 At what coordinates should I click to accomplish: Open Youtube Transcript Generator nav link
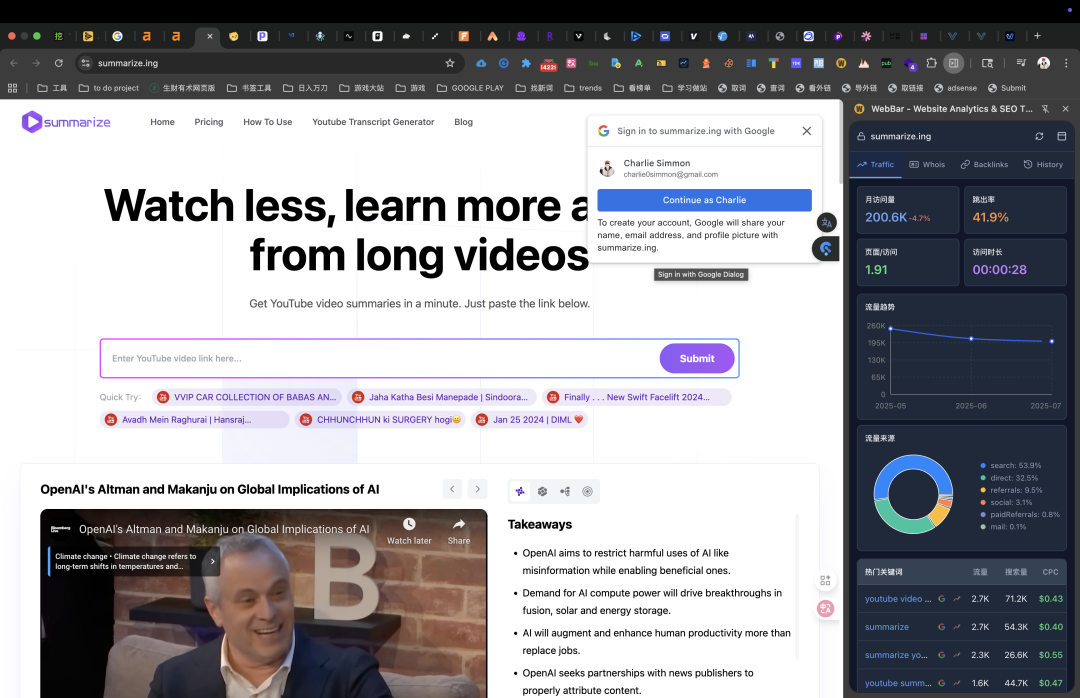(x=373, y=122)
